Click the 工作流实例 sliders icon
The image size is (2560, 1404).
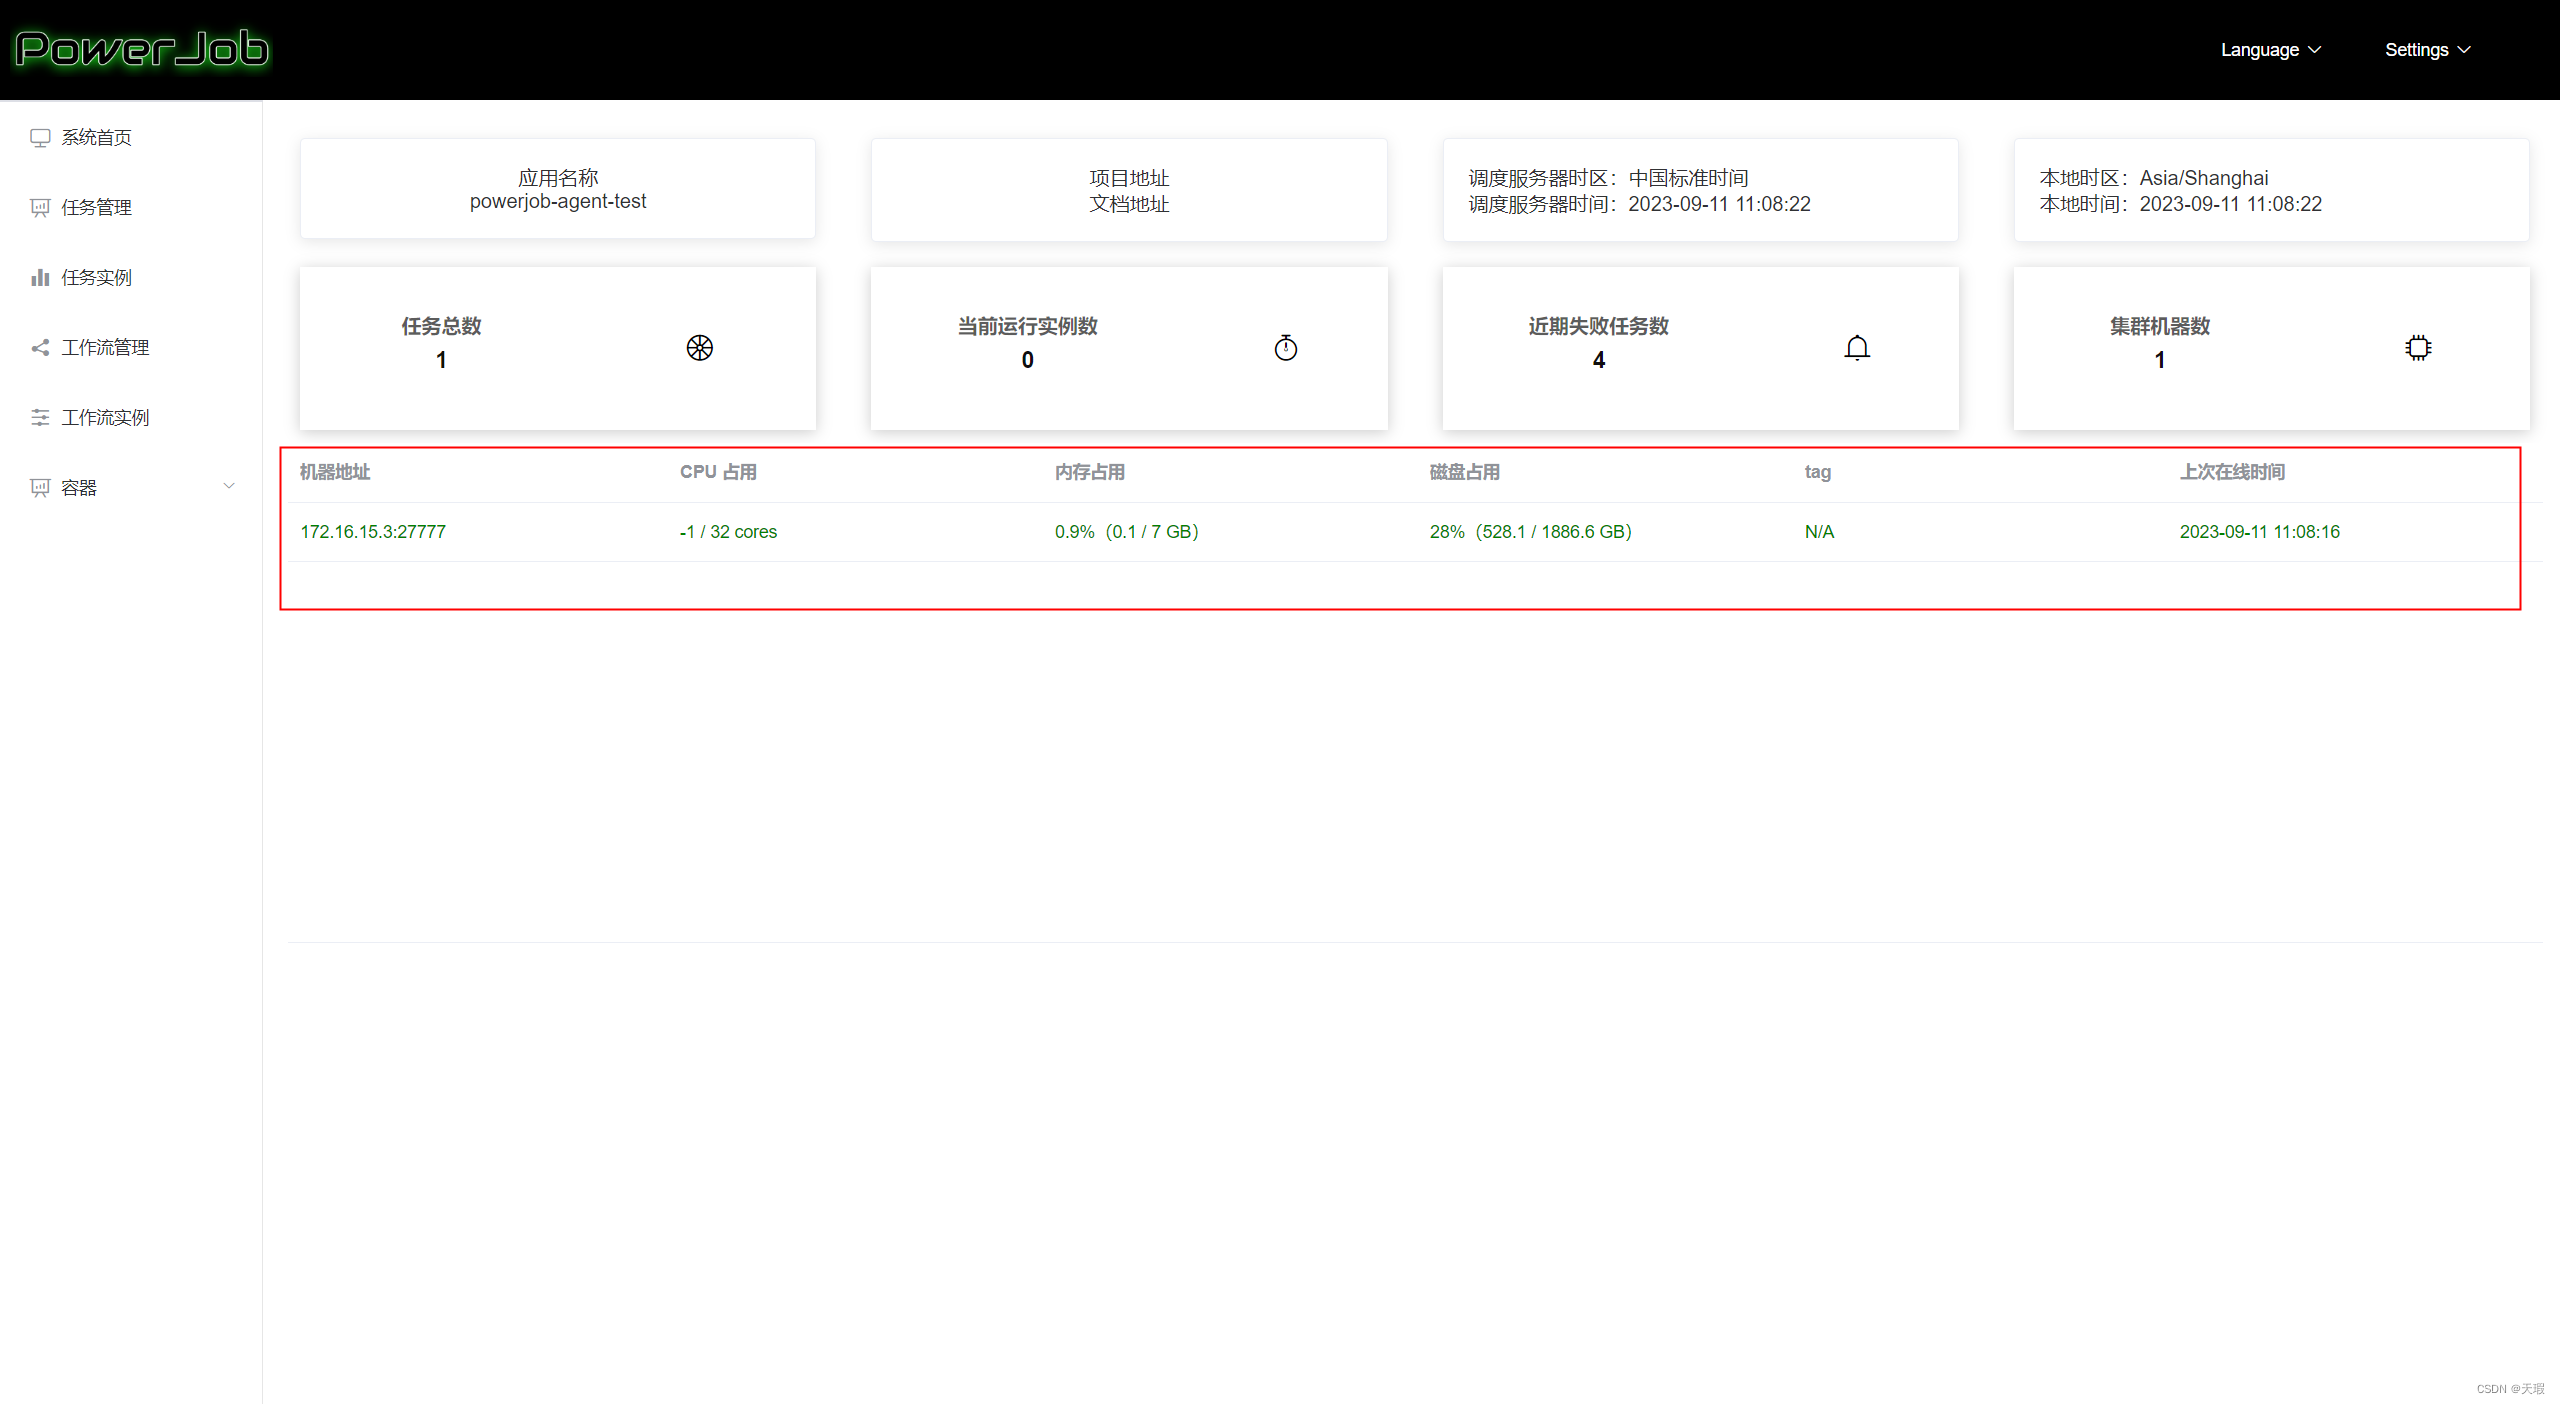point(40,418)
